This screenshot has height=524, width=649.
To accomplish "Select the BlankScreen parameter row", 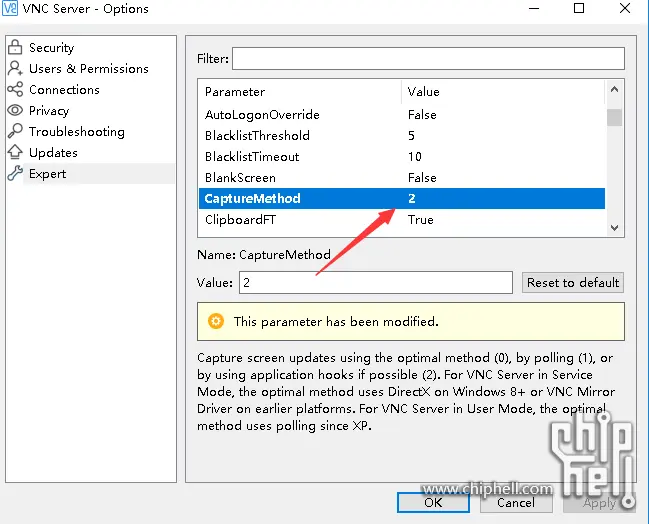I will coord(402,178).
